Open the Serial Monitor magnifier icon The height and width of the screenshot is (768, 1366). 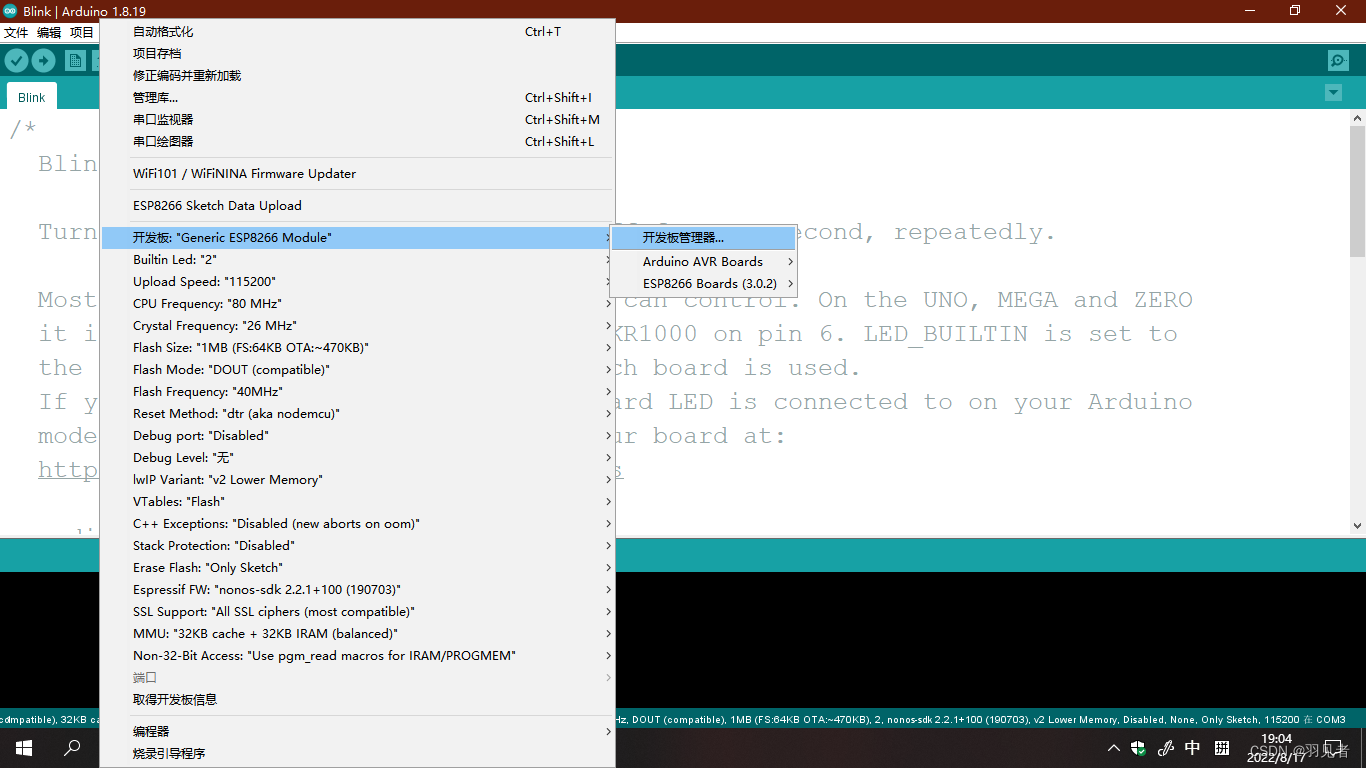(1338, 61)
